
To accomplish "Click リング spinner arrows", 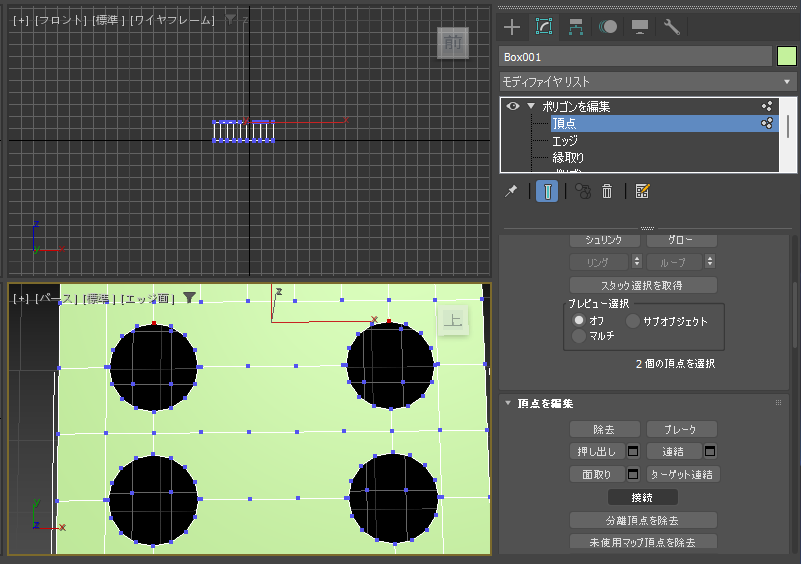I will [x=637, y=262].
